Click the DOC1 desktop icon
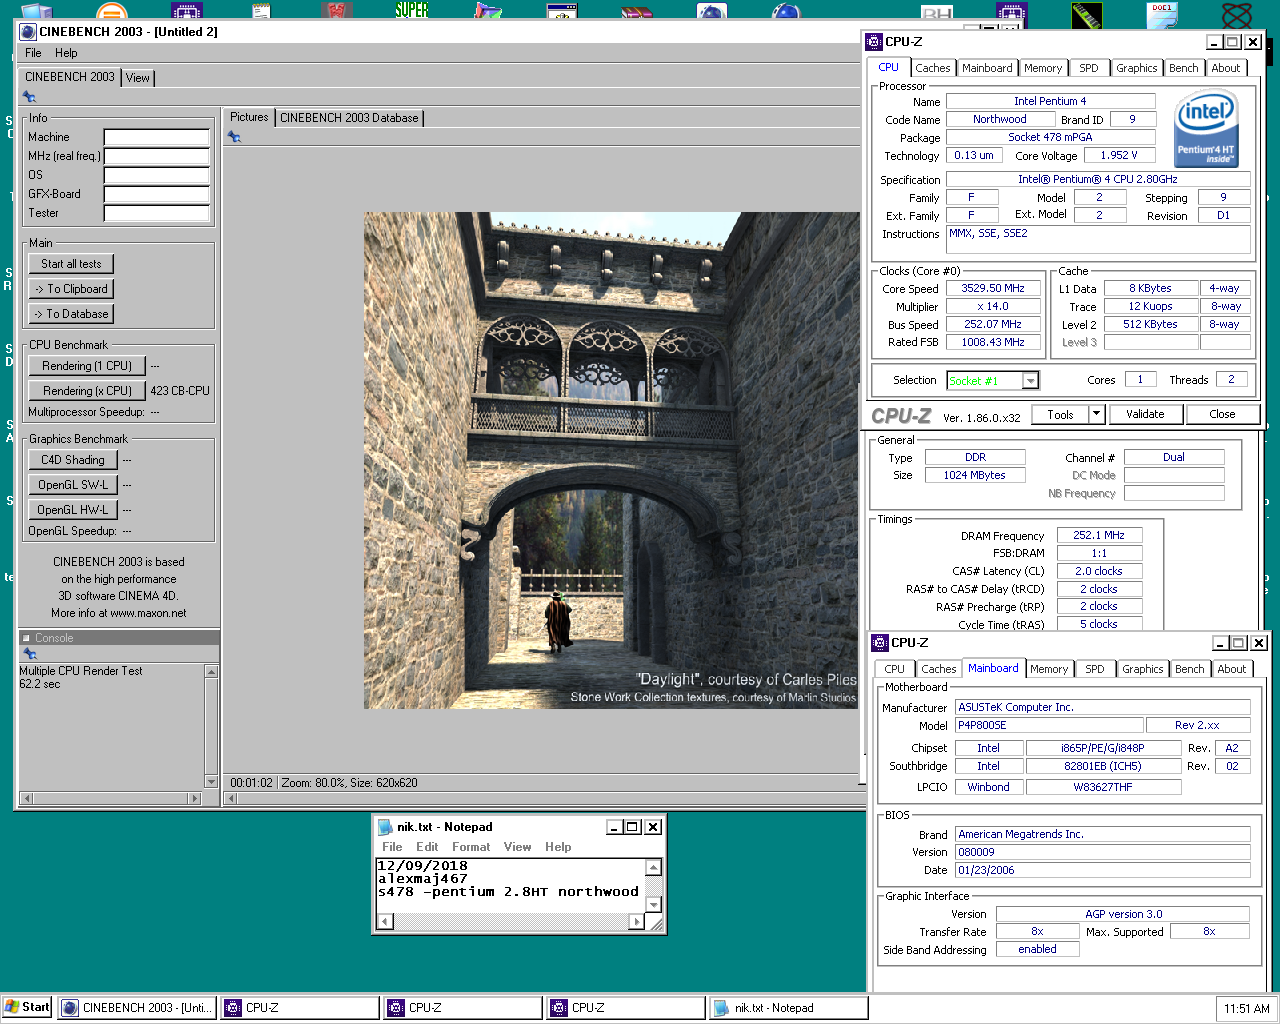This screenshot has height=1024, width=1280. coord(1162,15)
